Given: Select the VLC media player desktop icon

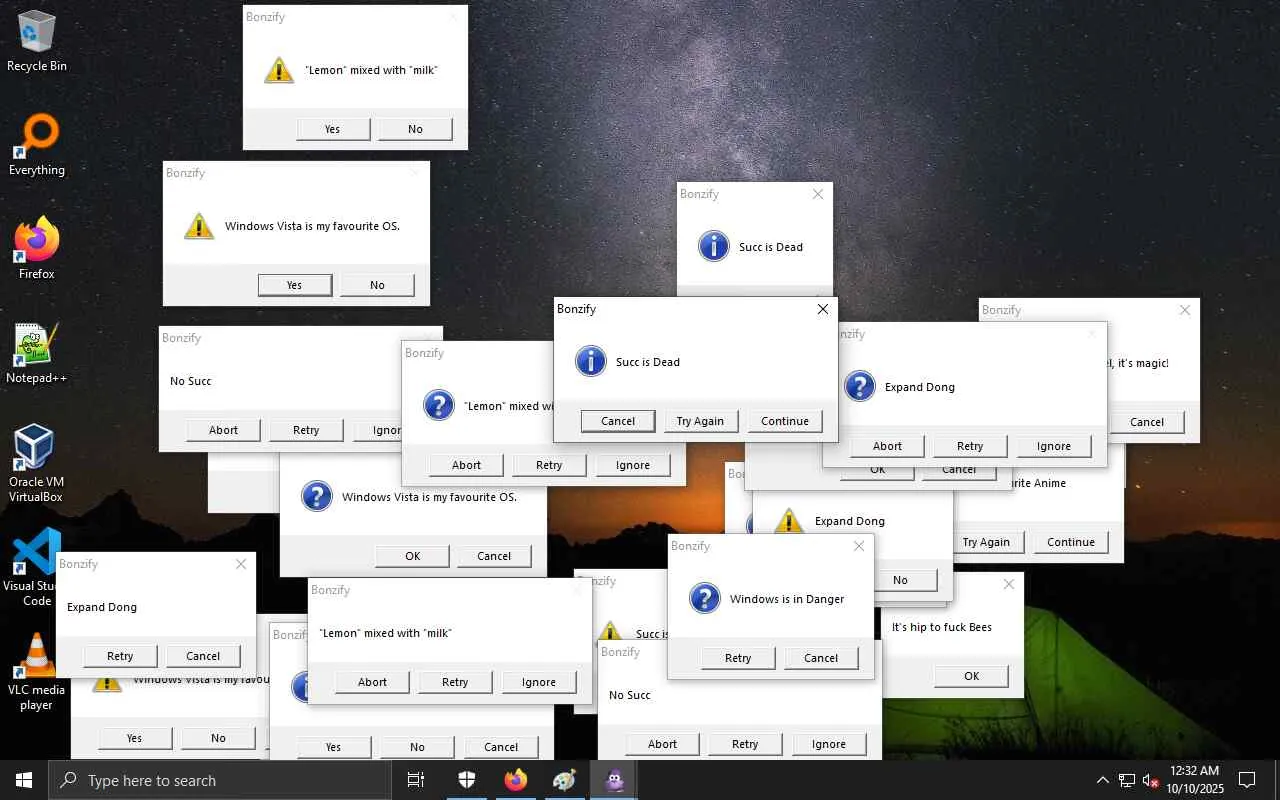Looking at the screenshot, I should (x=36, y=672).
